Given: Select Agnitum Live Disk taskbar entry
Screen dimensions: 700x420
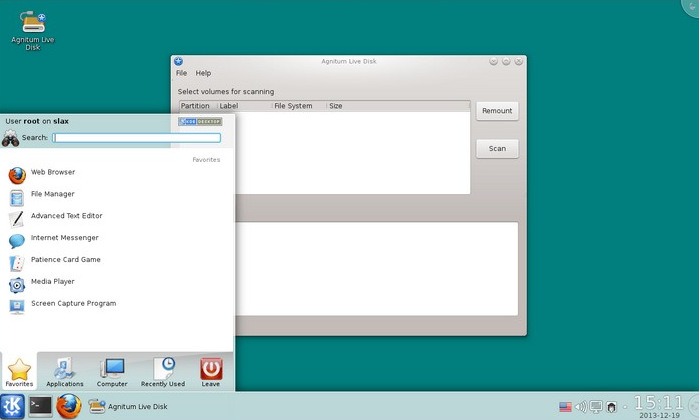Looking at the screenshot, I should pyautogui.click(x=128, y=406).
